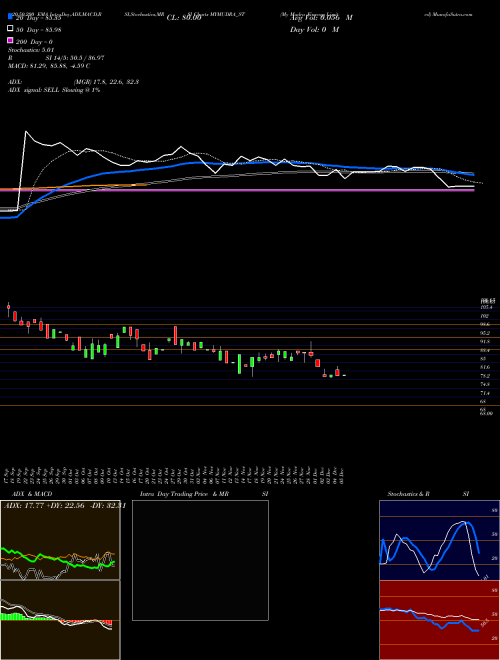Click the blue 20 Day EMA legend swatch
The height and width of the screenshot is (660, 500).
(11, 17)
